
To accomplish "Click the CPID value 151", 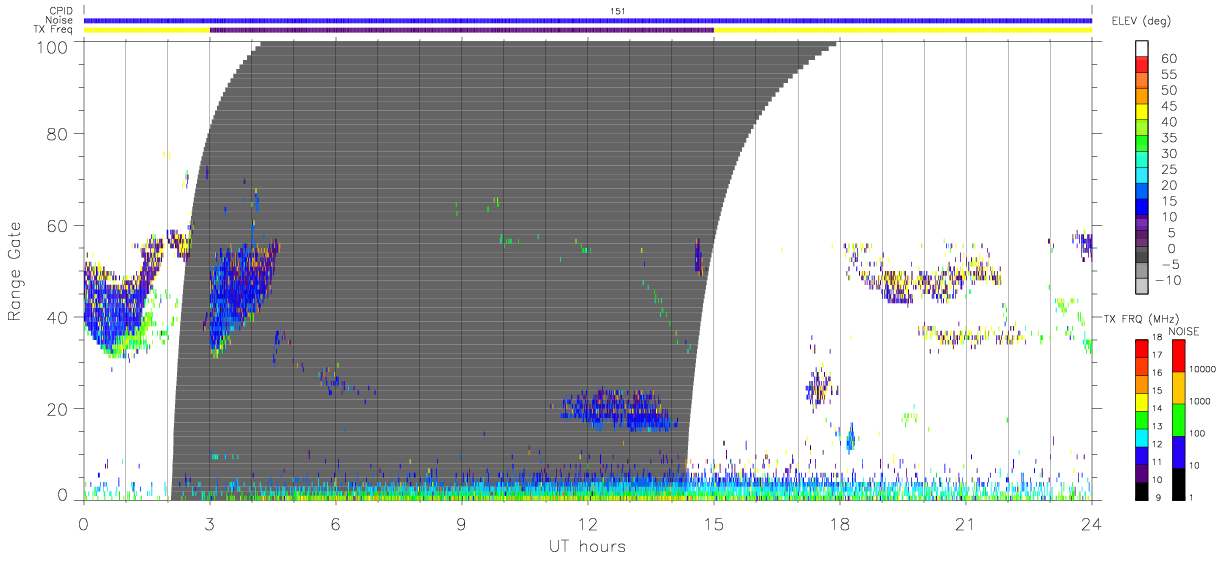I will pyautogui.click(x=617, y=11).
